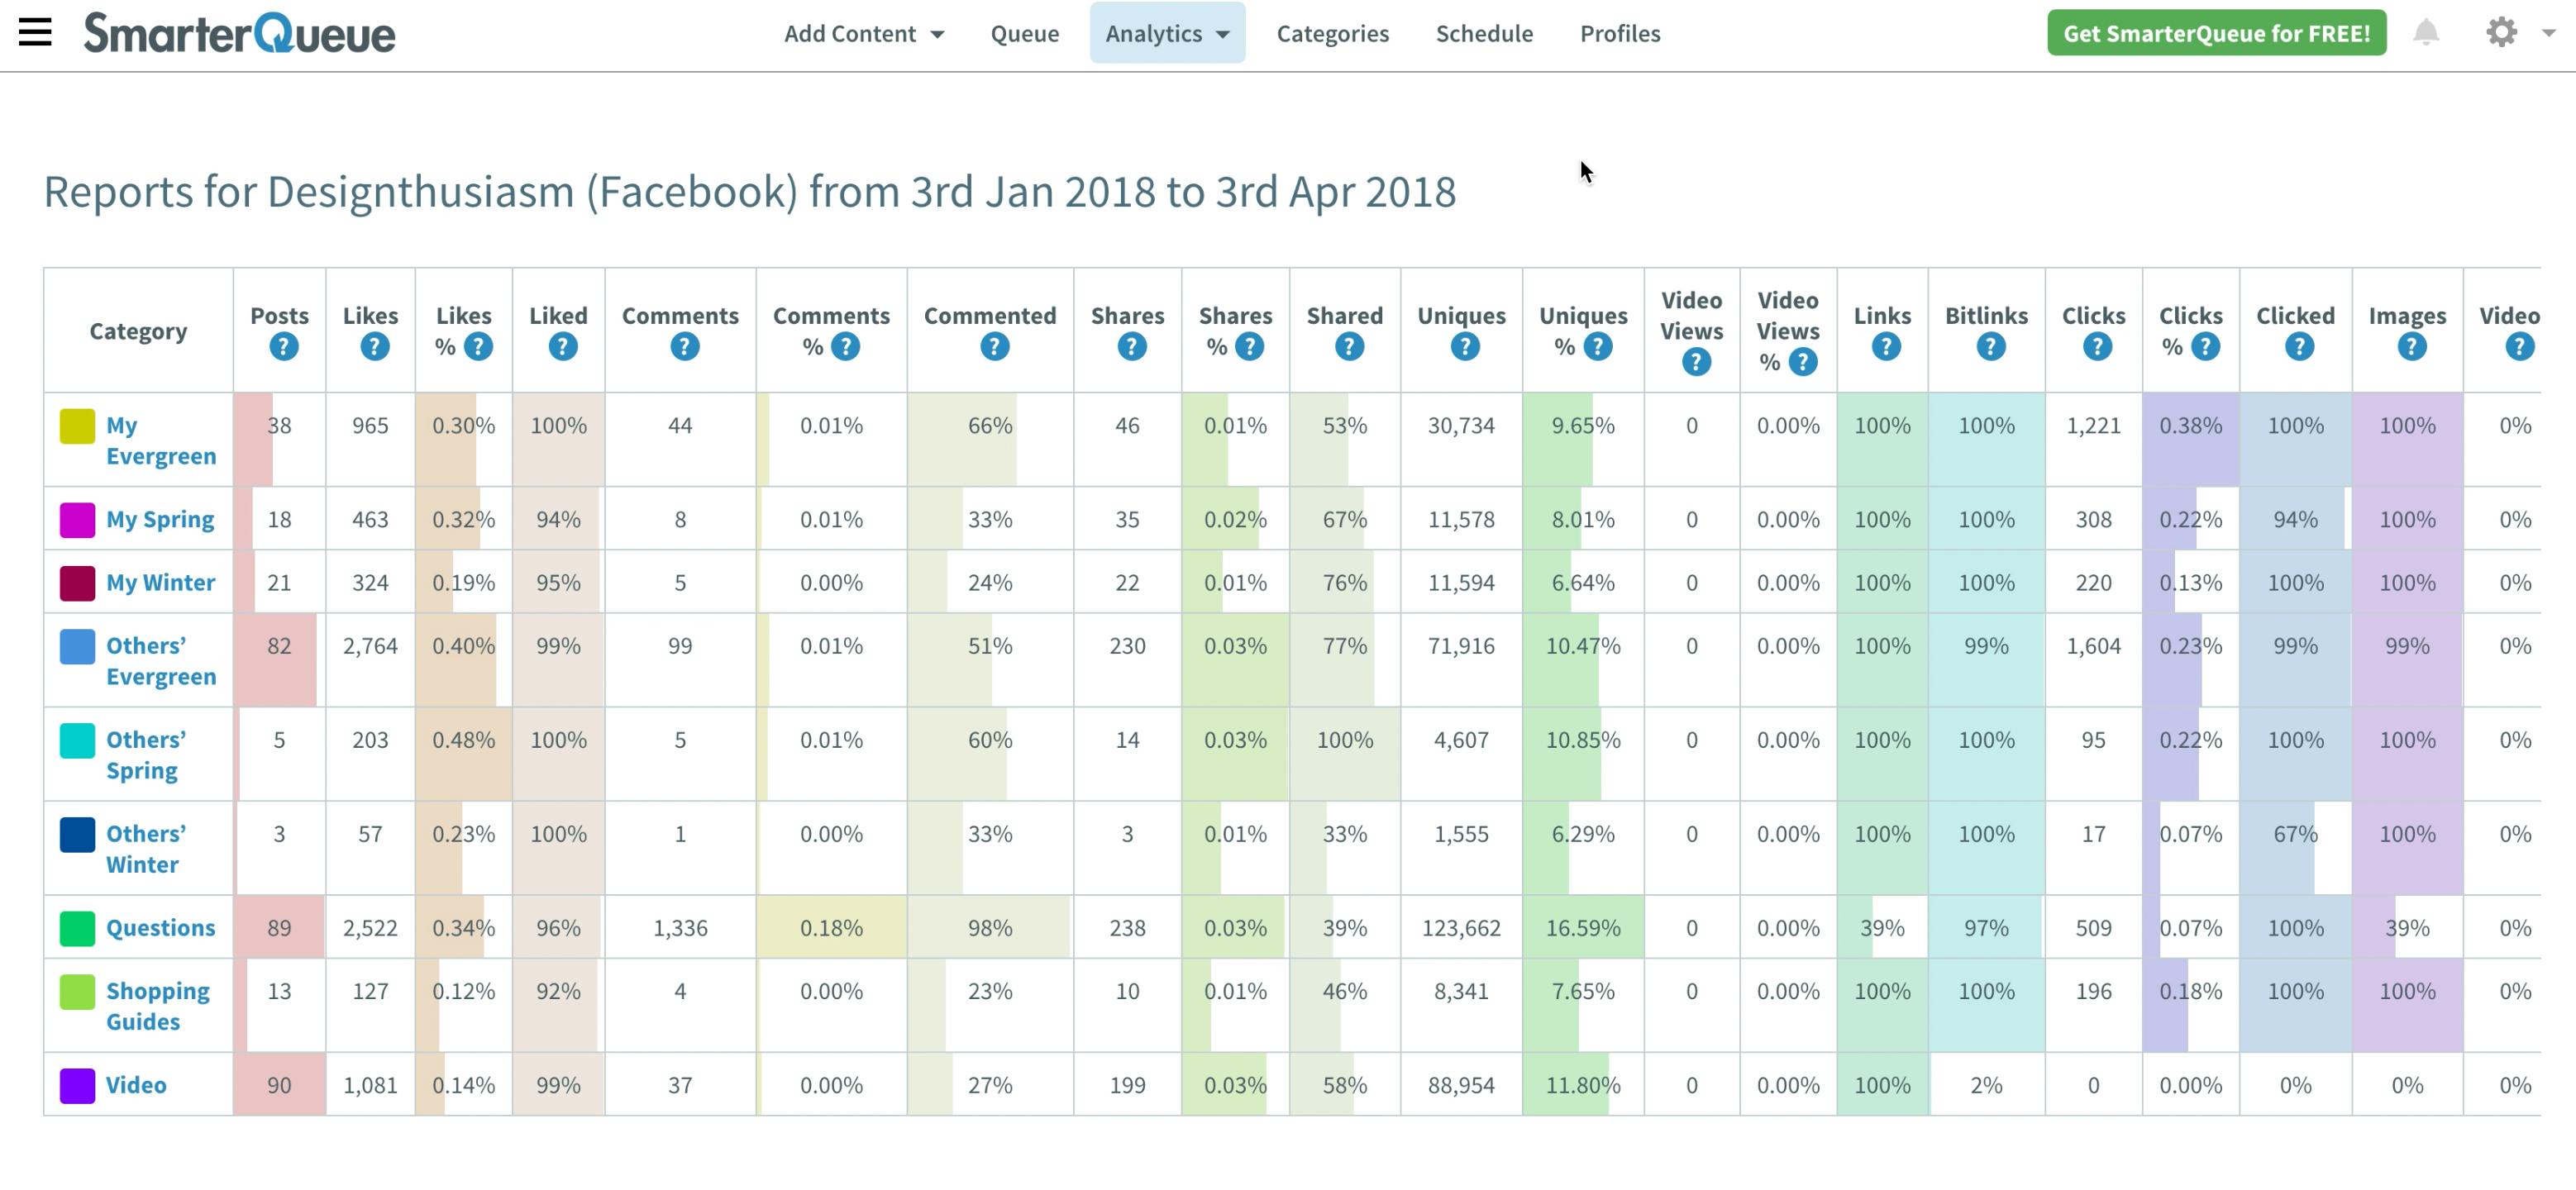Click the help icon under Video Views

pos(1696,362)
